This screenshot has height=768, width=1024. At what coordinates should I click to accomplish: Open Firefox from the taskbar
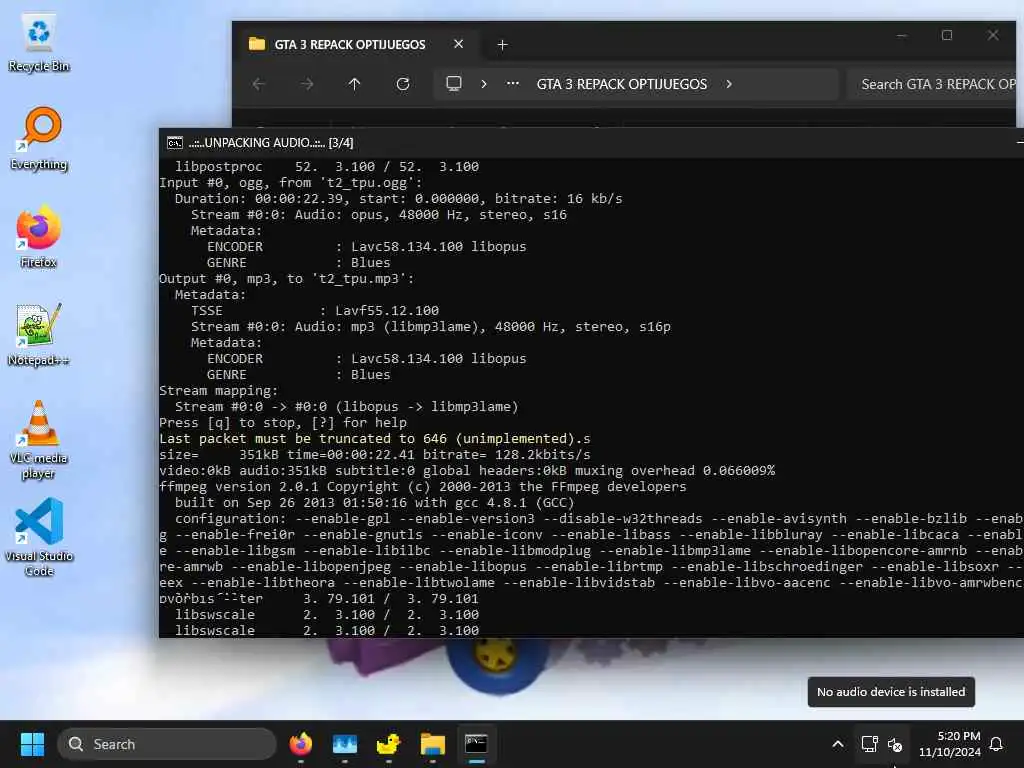[300, 744]
